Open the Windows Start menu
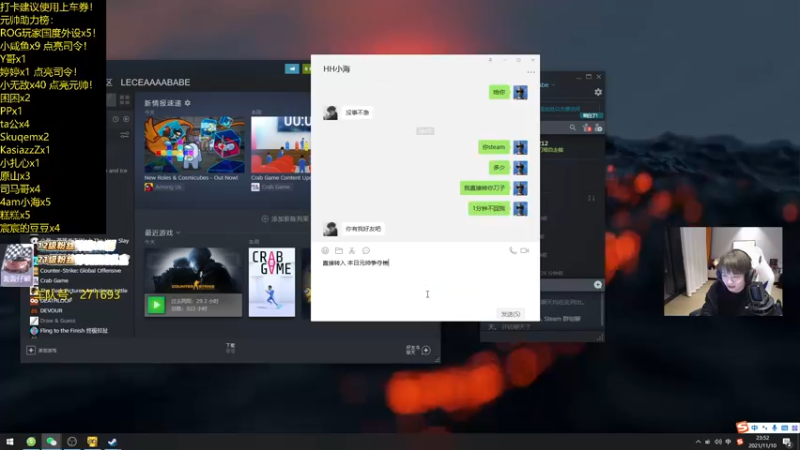 pos(10,441)
